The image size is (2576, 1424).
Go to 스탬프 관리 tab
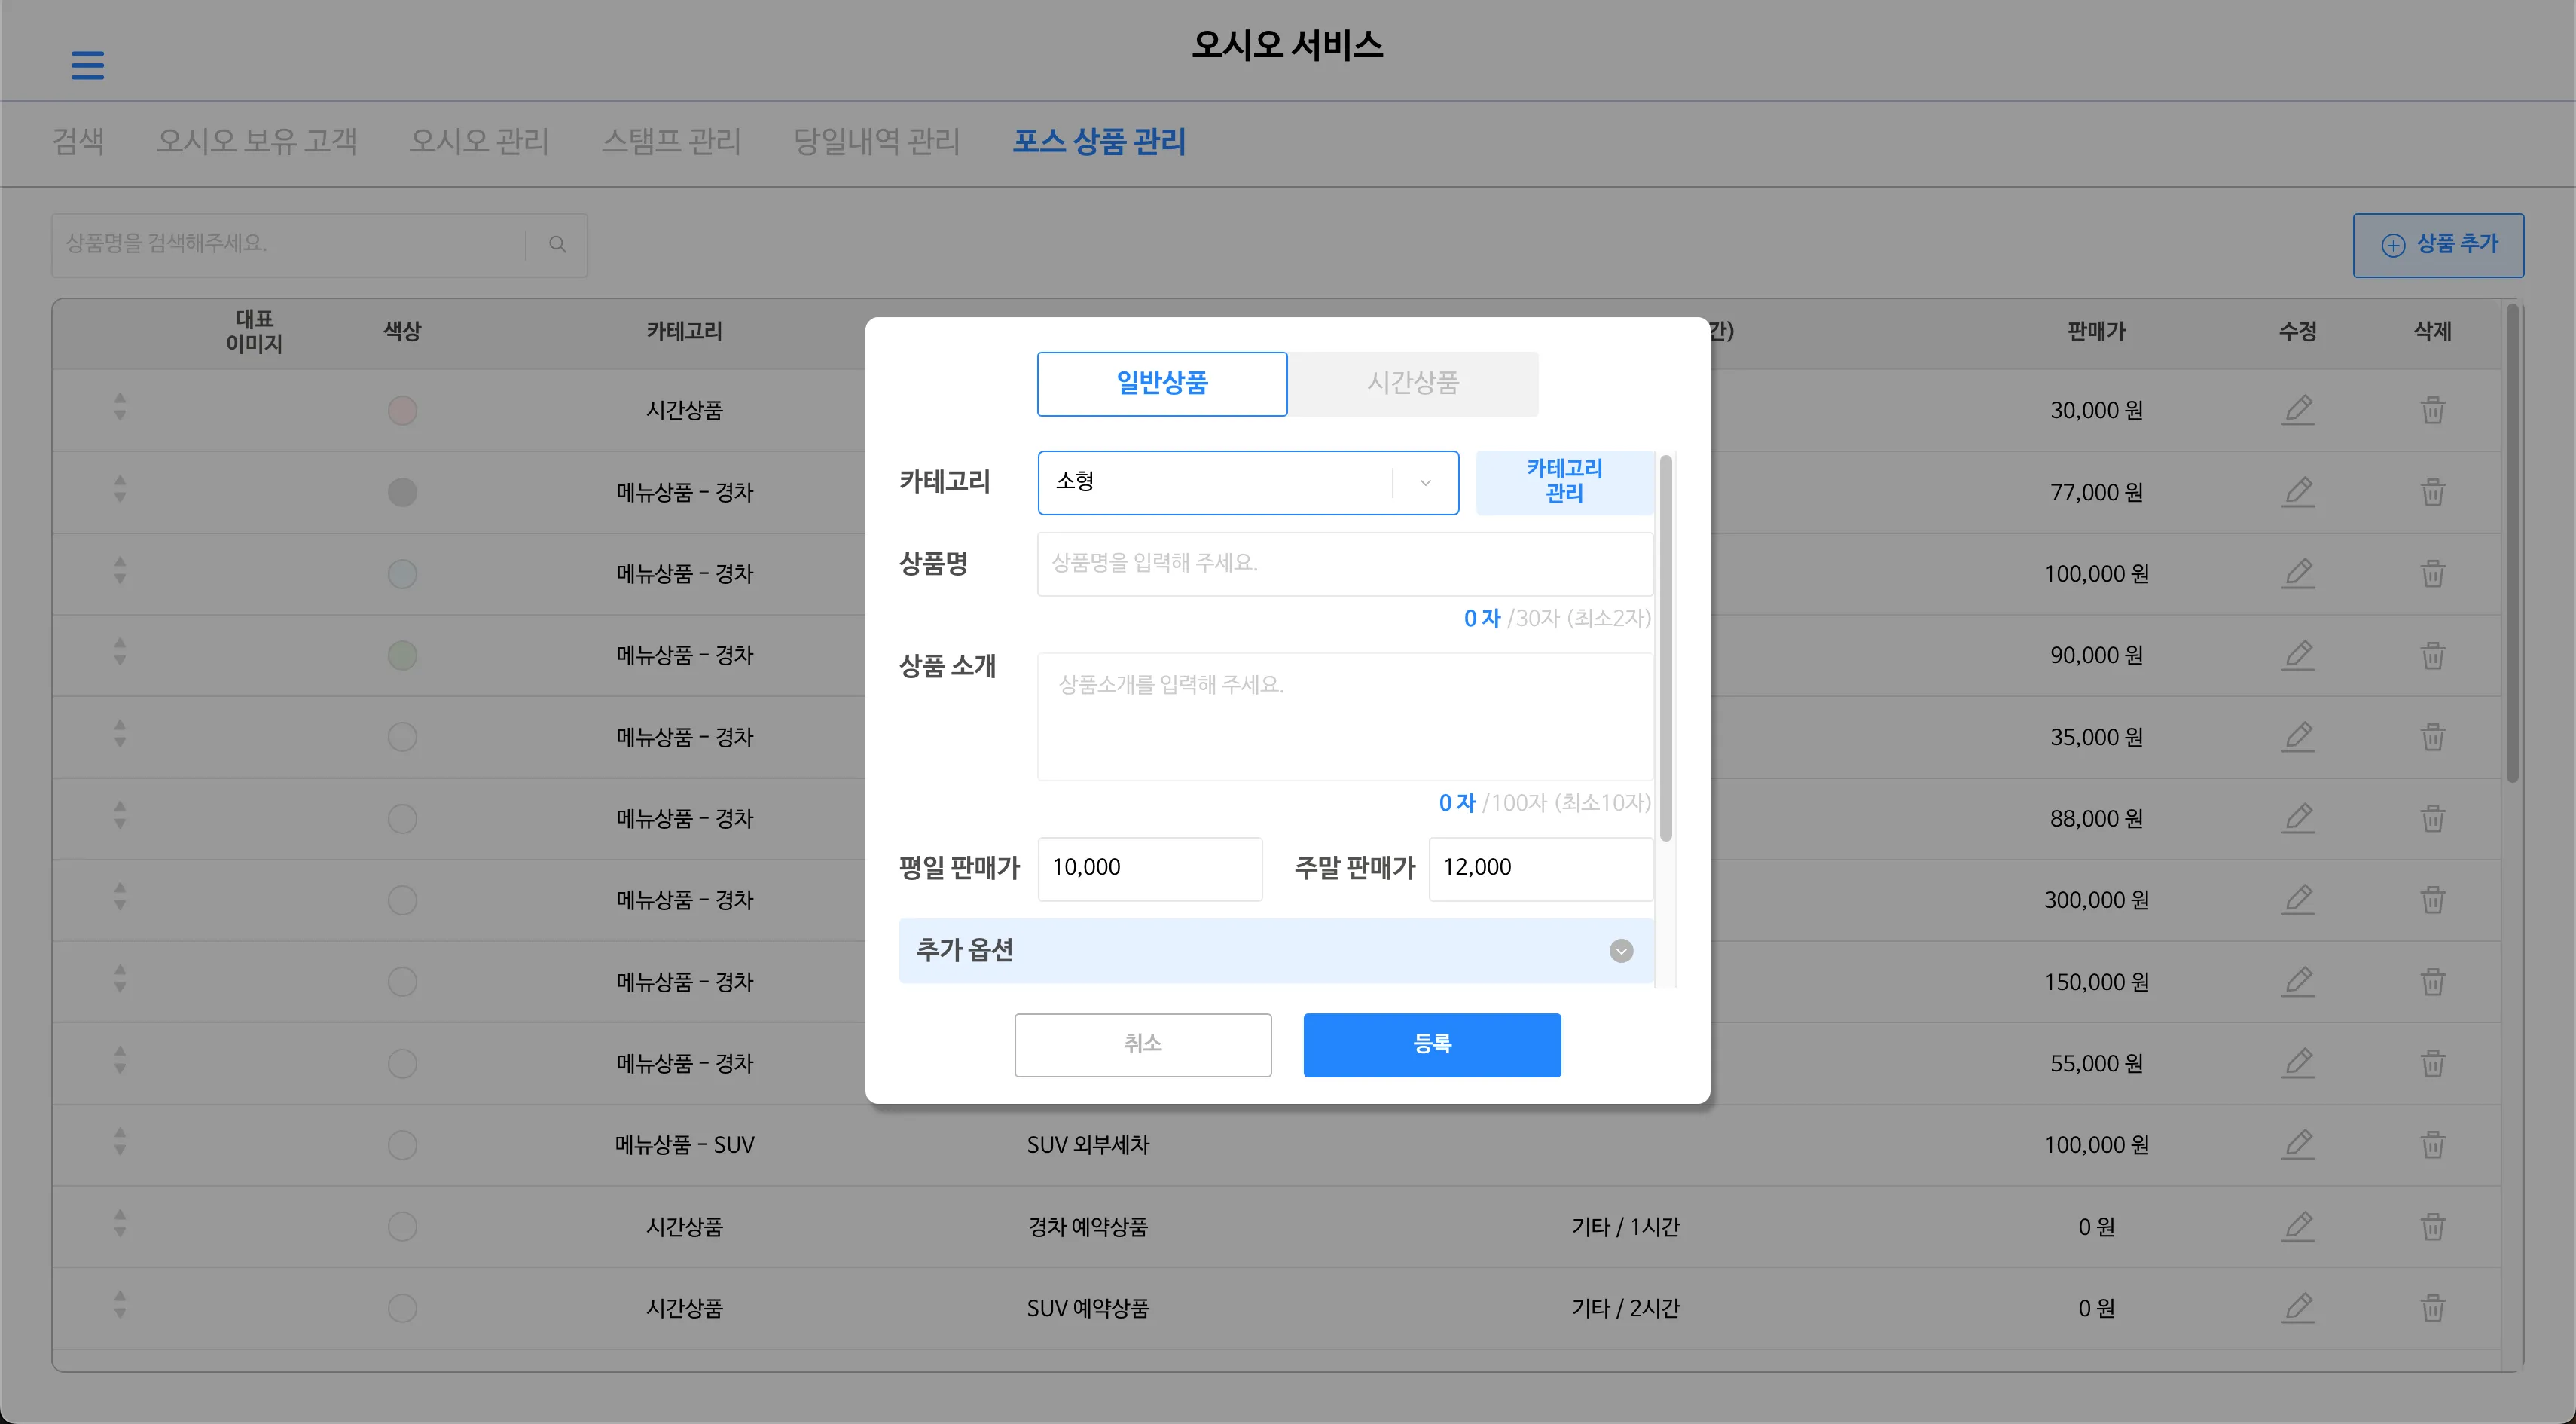pos(670,142)
